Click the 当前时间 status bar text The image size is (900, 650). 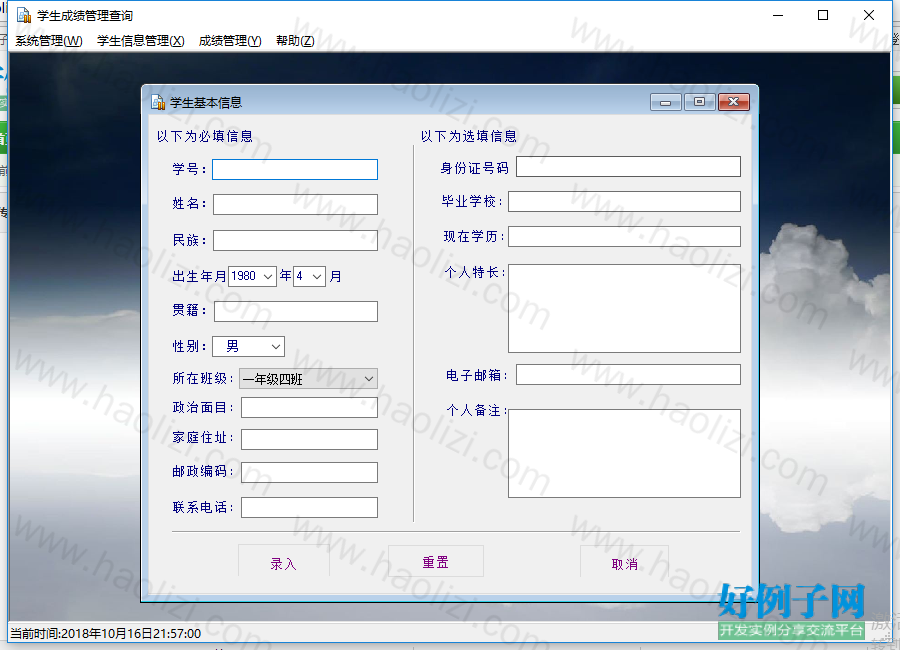click(106, 633)
